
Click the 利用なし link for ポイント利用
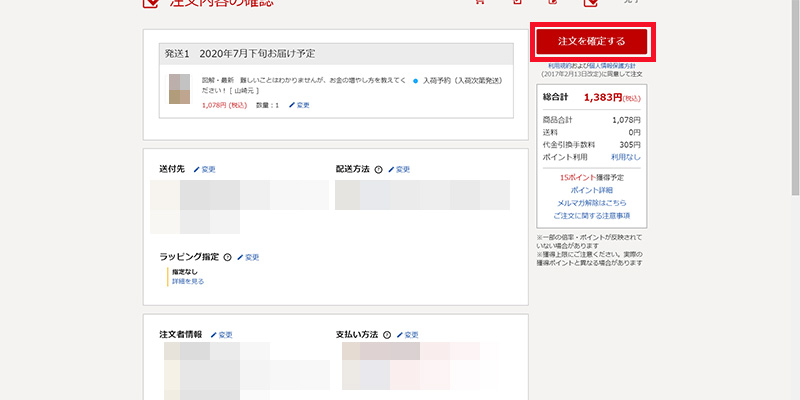(x=626, y=157)
